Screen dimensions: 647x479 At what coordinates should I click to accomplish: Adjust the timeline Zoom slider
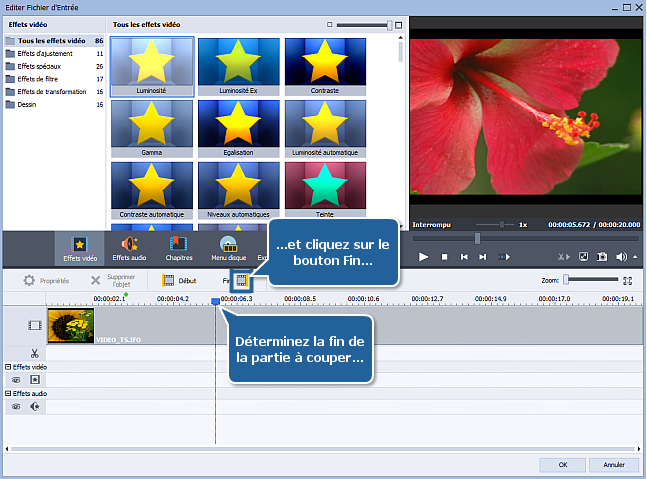(x=566, y=281)
